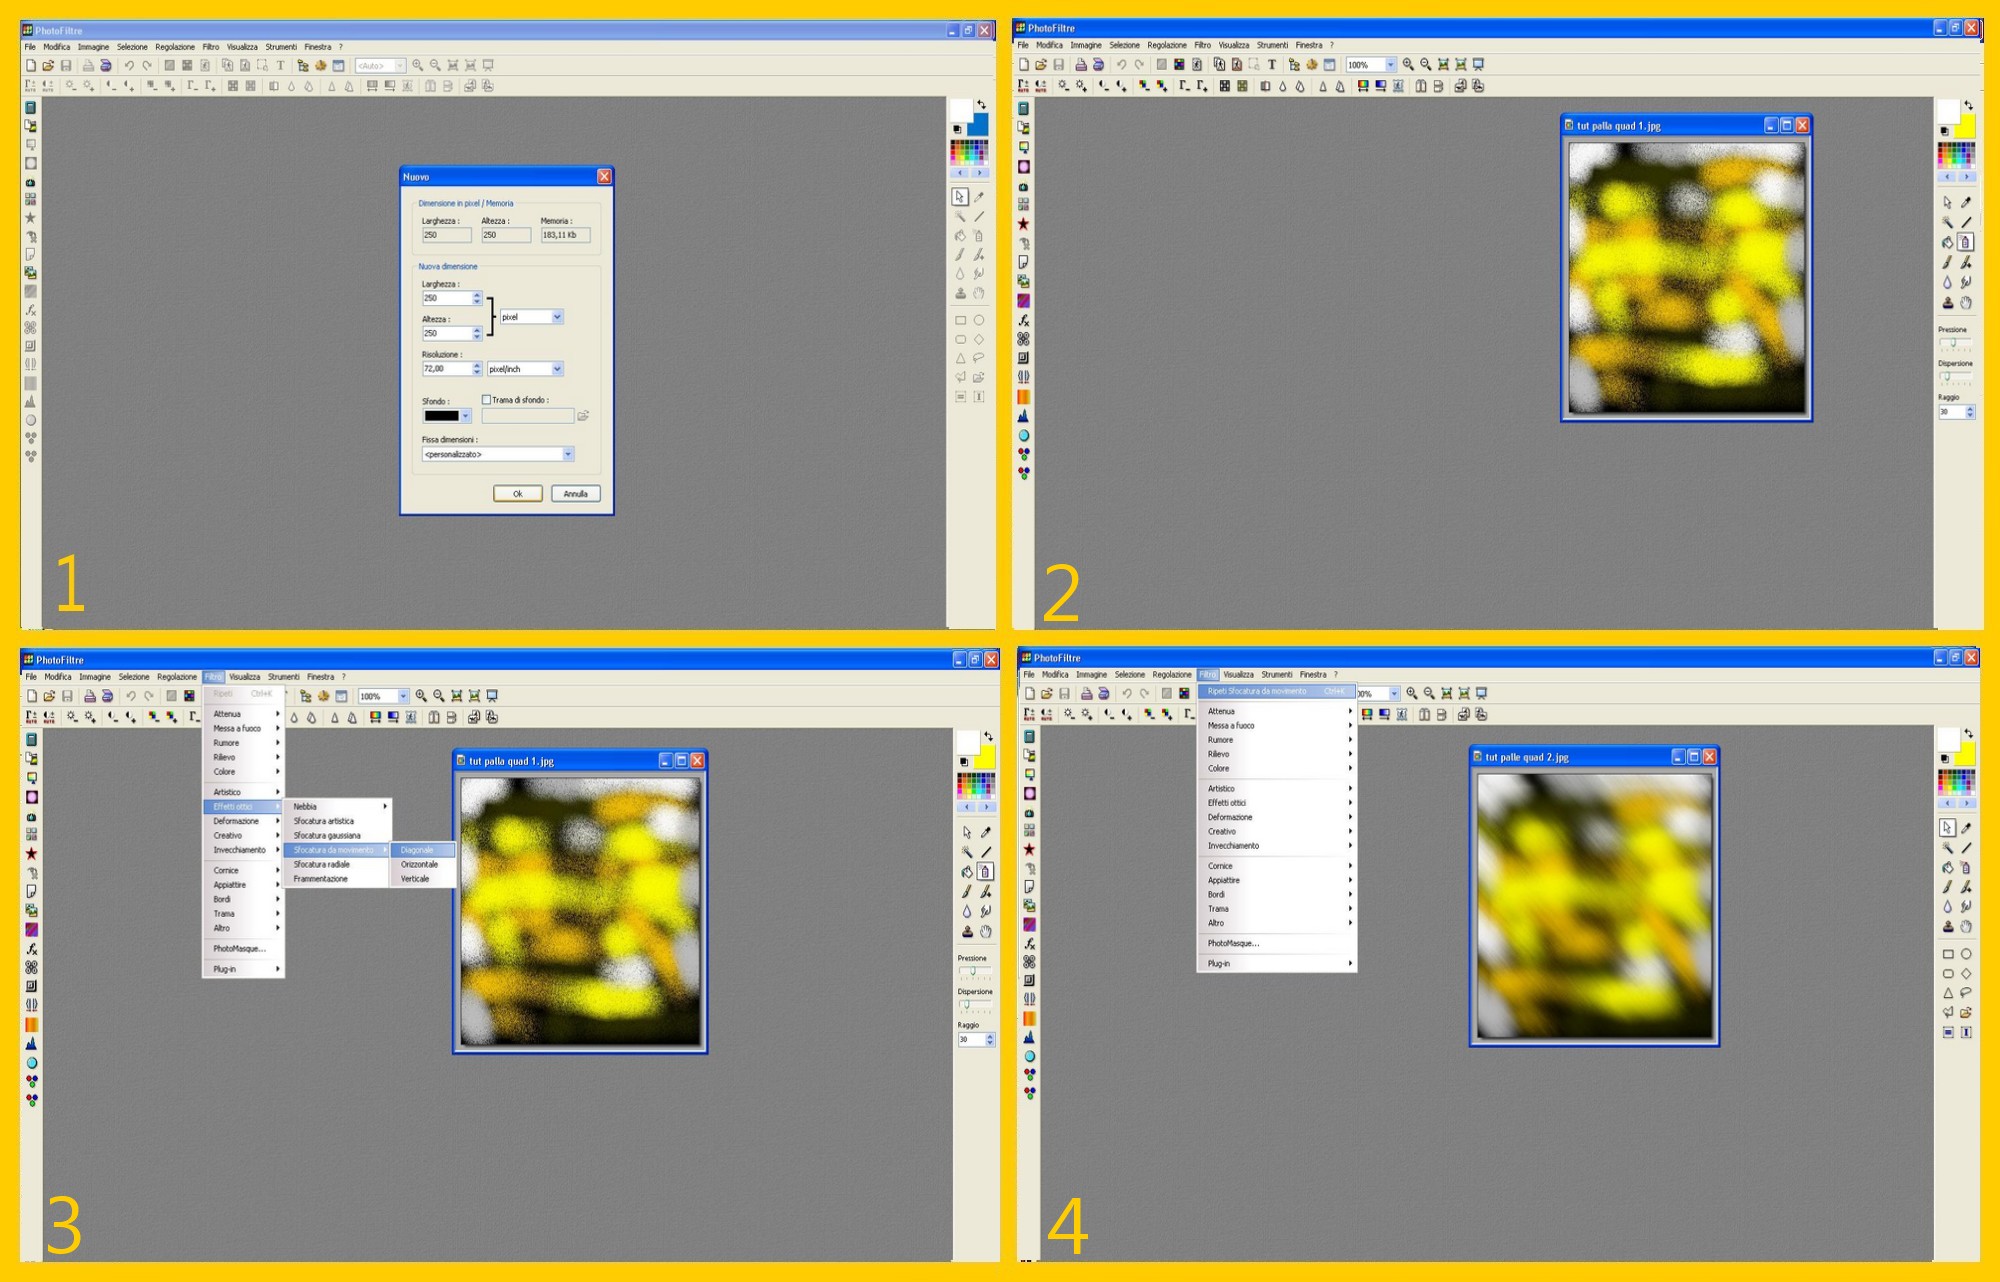Expand the pixel/inch resolution unit dropdown
The width and height of the screenshot is (2000, 1282).
tap(557, 369)
